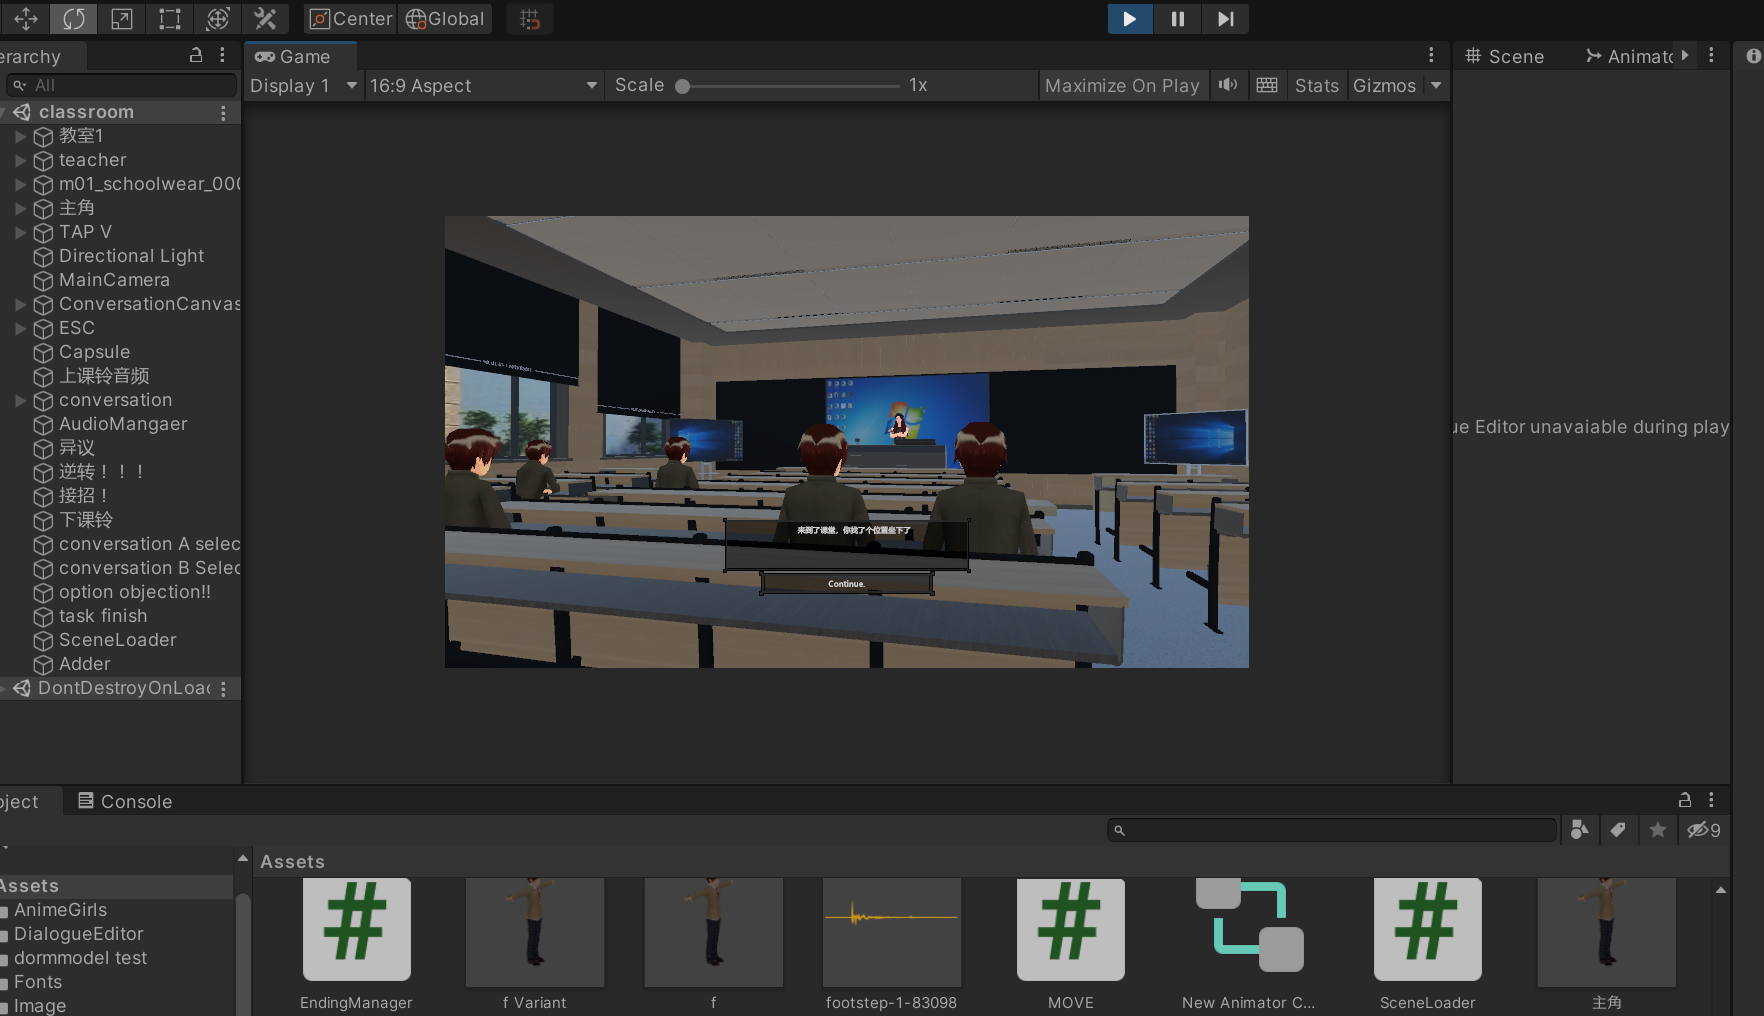The image size is (1764, 1016).
Task: Stop play mode with Play button
Action: [1129, 19]
